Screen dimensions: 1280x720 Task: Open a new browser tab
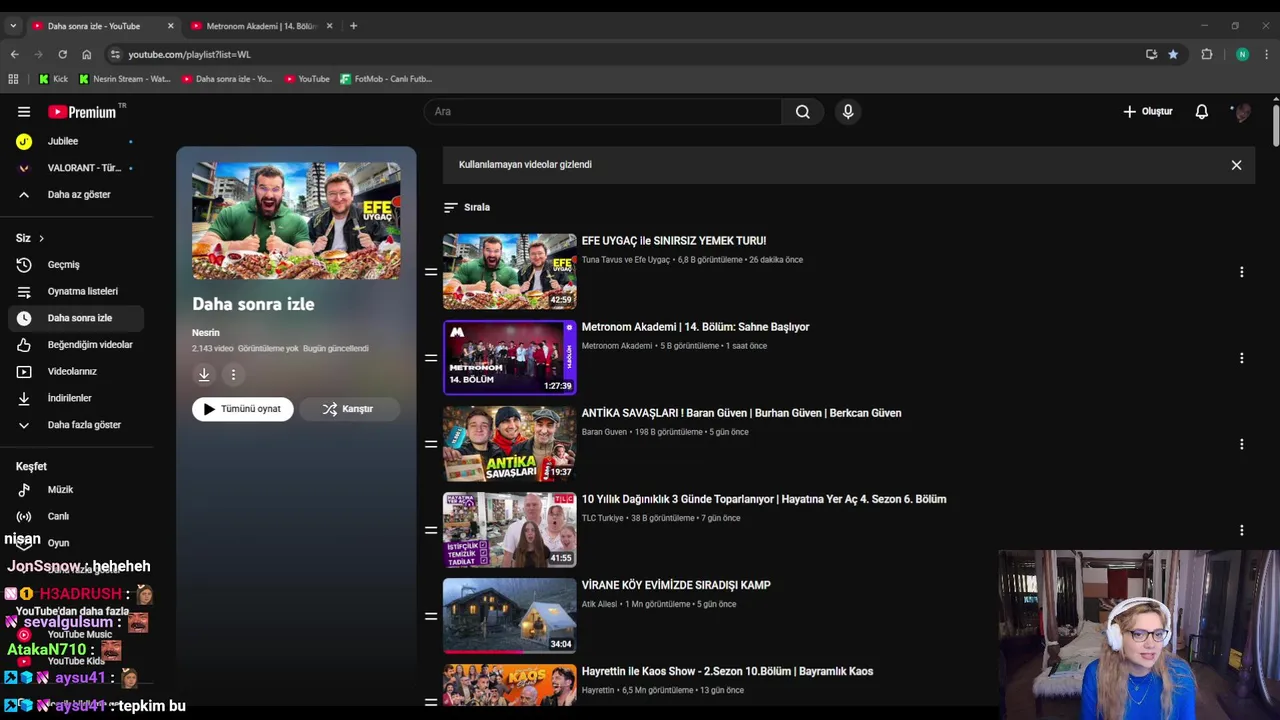353,26
